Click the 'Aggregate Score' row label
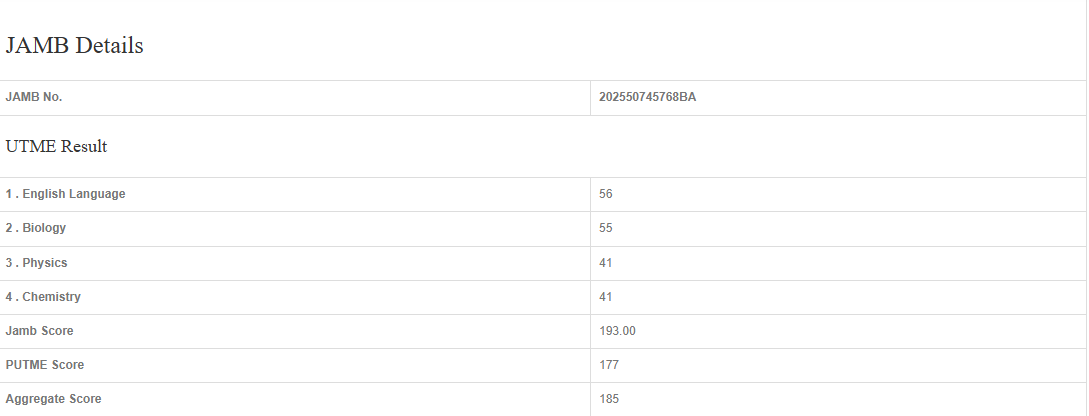 53,399
